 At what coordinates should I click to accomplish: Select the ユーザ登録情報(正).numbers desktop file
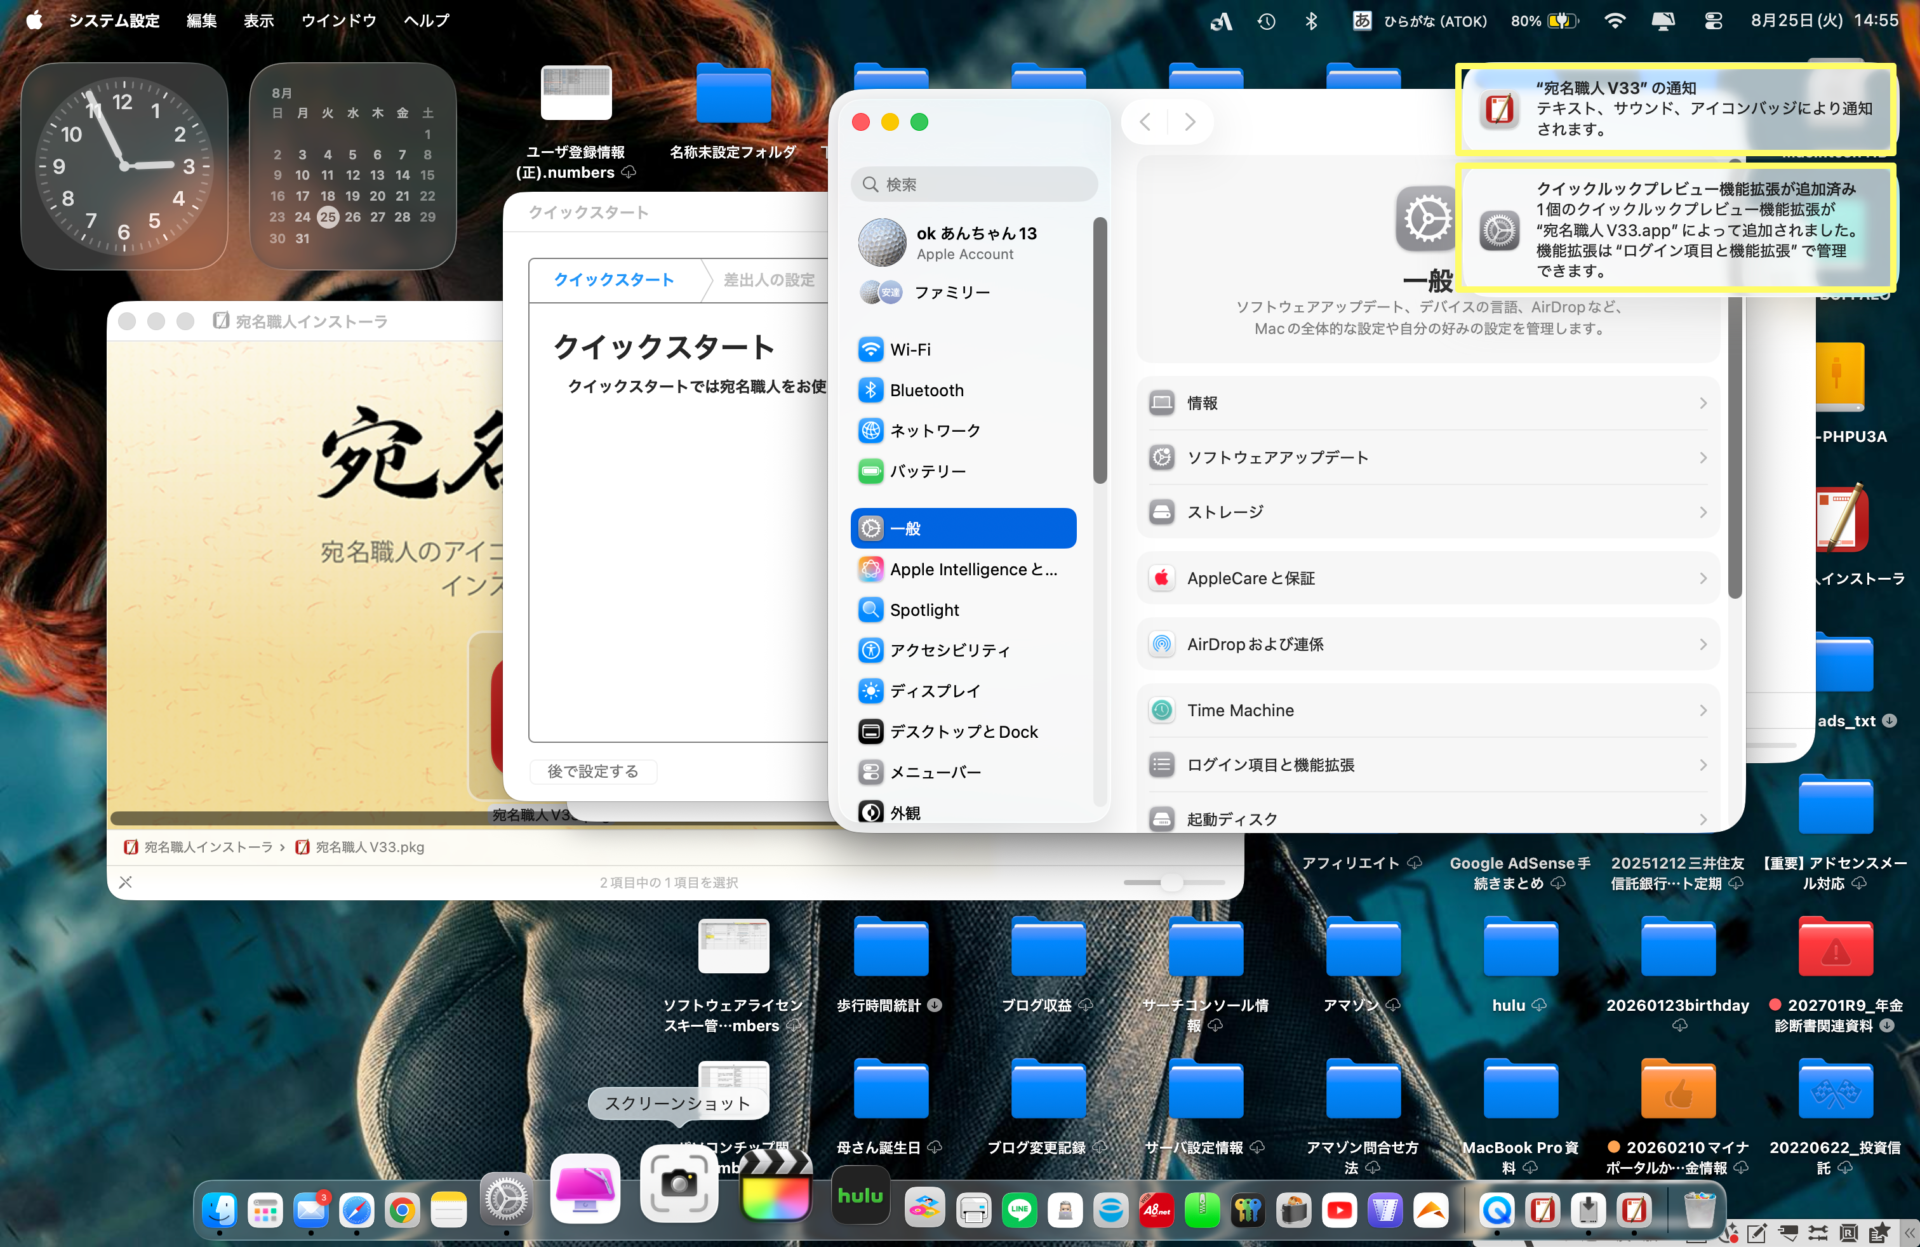(x=575, y=123)
